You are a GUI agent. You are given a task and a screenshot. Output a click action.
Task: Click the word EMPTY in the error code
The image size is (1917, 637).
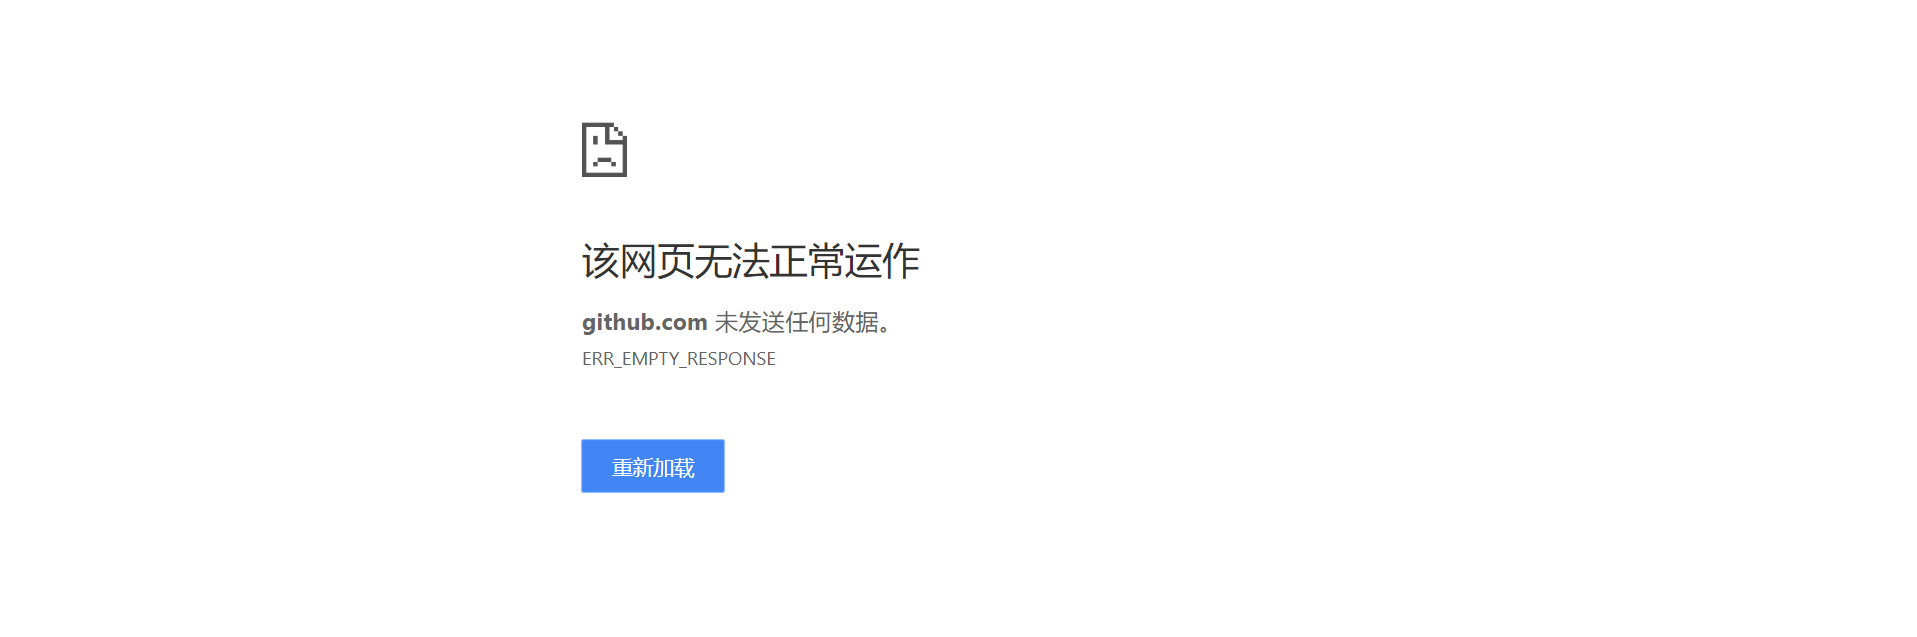[x=650, y=359]
